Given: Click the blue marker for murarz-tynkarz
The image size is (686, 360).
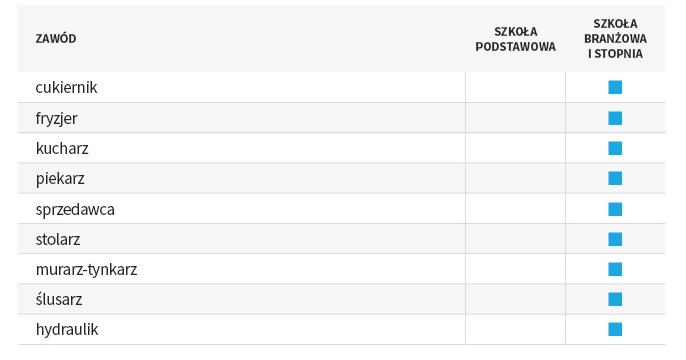Looking at the screenshot, I should pyautogui.click(x=615, y=269).
